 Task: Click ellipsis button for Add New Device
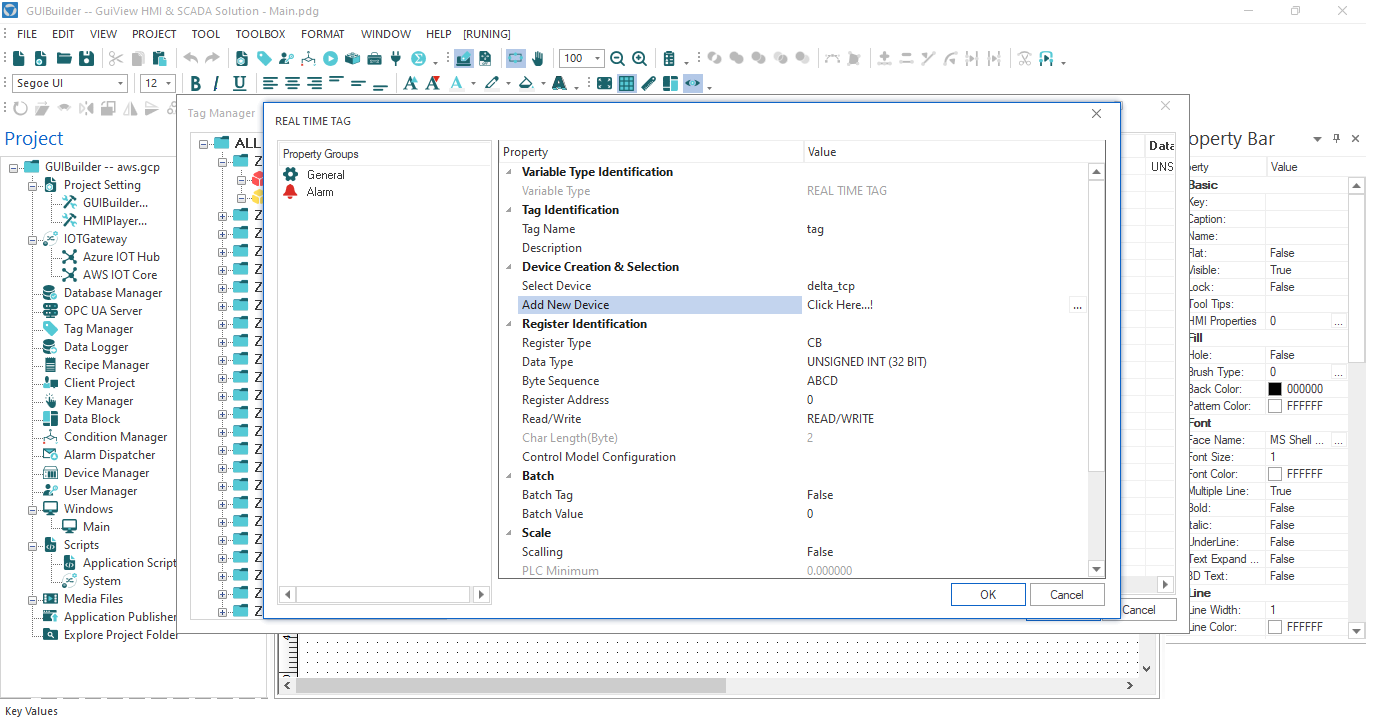[1077, 306]
